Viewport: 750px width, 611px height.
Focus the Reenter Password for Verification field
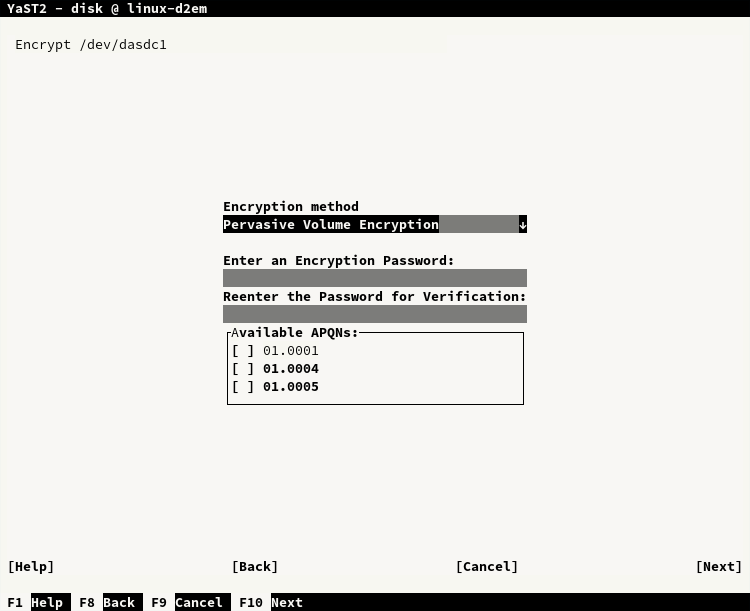point(374,314)
